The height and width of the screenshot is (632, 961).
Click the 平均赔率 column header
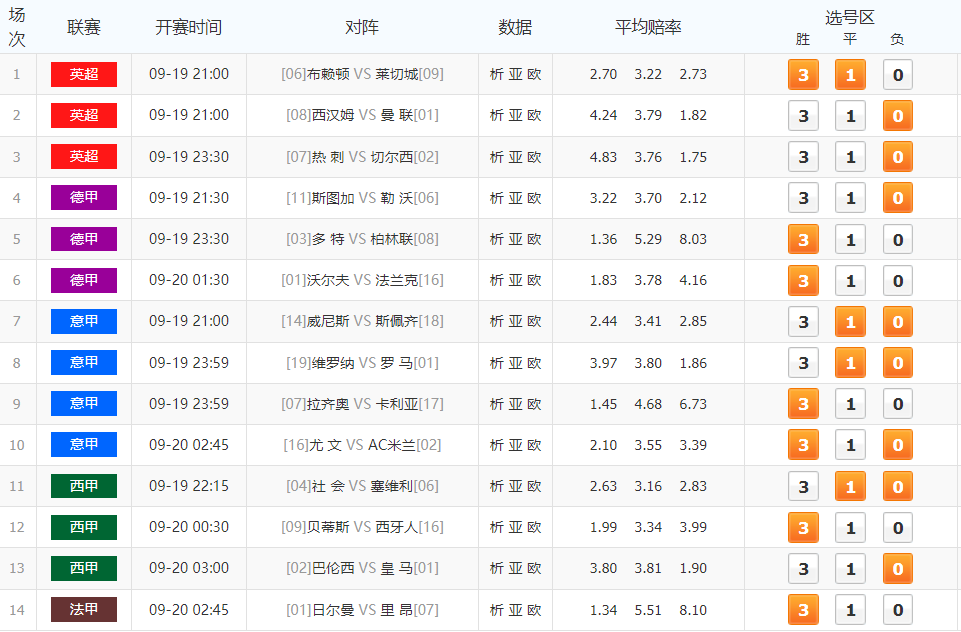[648, 28]
